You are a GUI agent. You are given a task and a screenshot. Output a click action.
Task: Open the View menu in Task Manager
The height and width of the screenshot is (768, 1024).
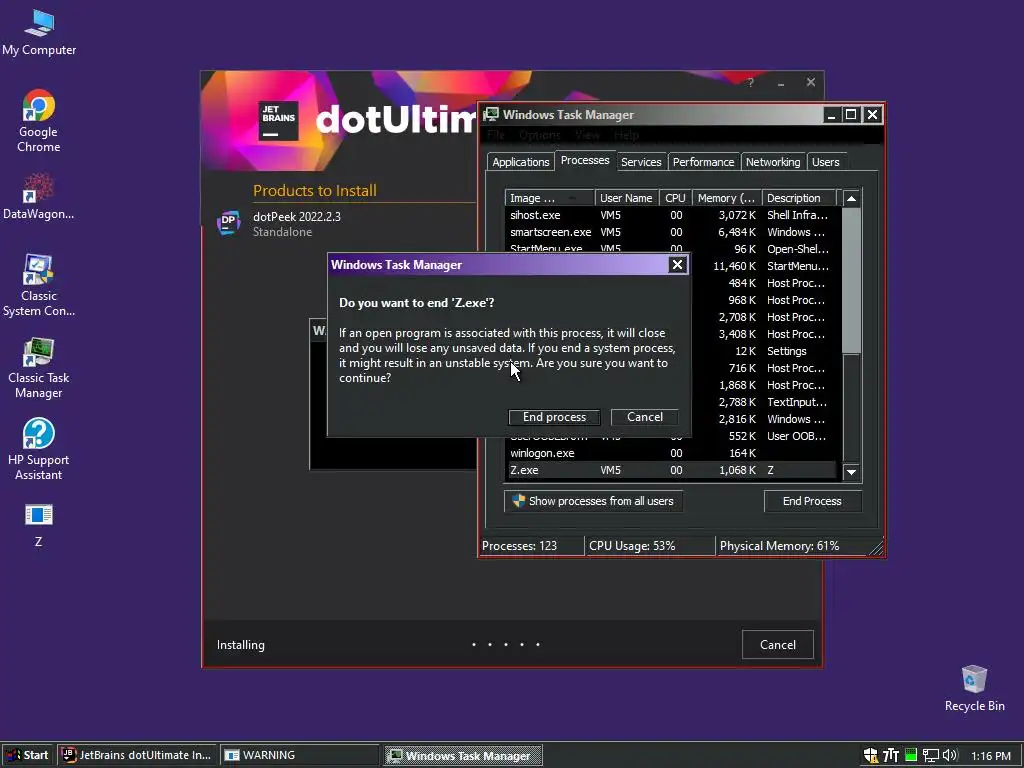(587, 135)
